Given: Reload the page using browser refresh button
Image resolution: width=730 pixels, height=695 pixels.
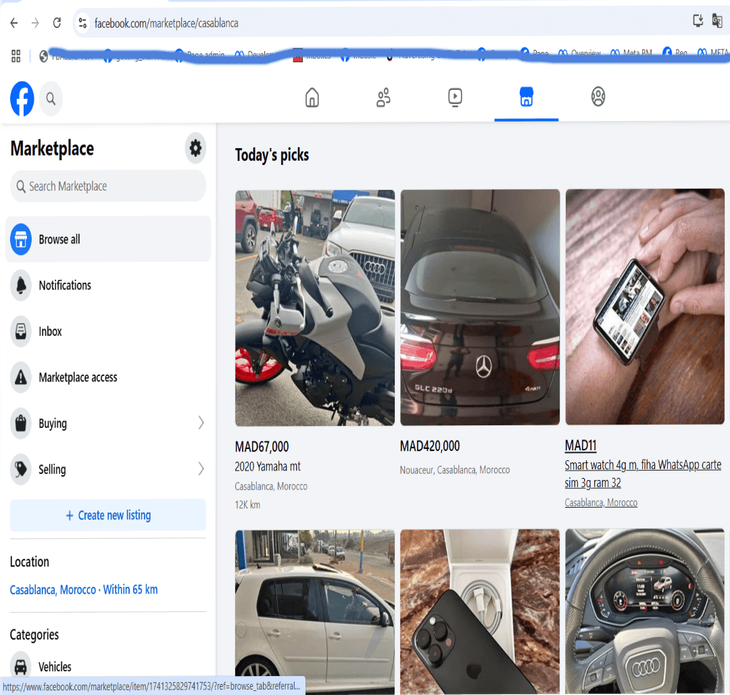Looking at the screenshot, I should point(57,22).
